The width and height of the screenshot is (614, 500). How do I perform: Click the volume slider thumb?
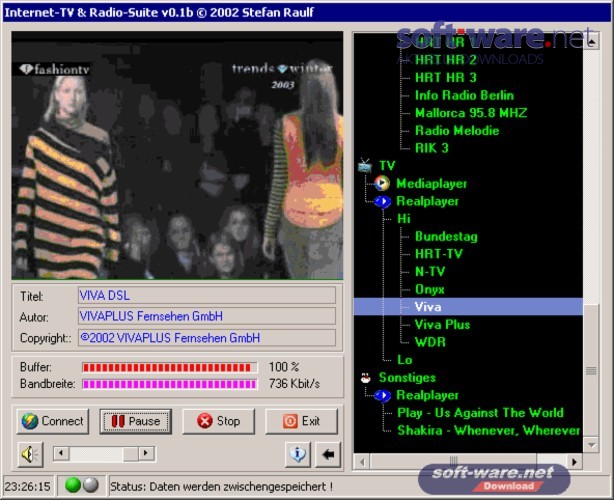130,453
